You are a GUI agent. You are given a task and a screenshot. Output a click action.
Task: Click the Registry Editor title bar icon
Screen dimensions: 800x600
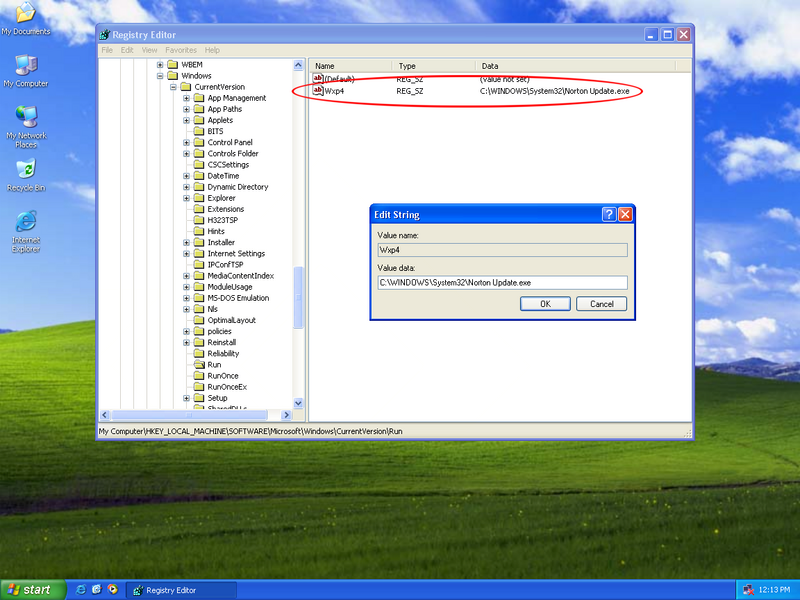coord(105,35)
